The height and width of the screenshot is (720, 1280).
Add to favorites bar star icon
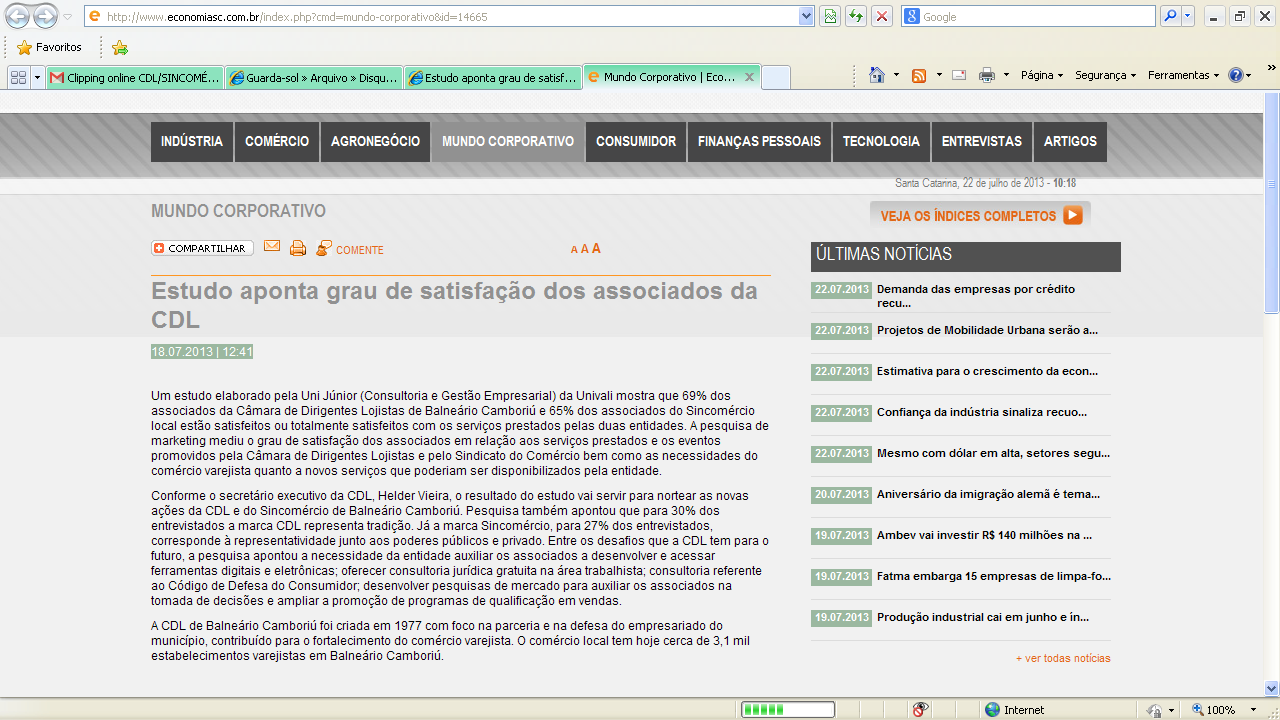(120, 47)
